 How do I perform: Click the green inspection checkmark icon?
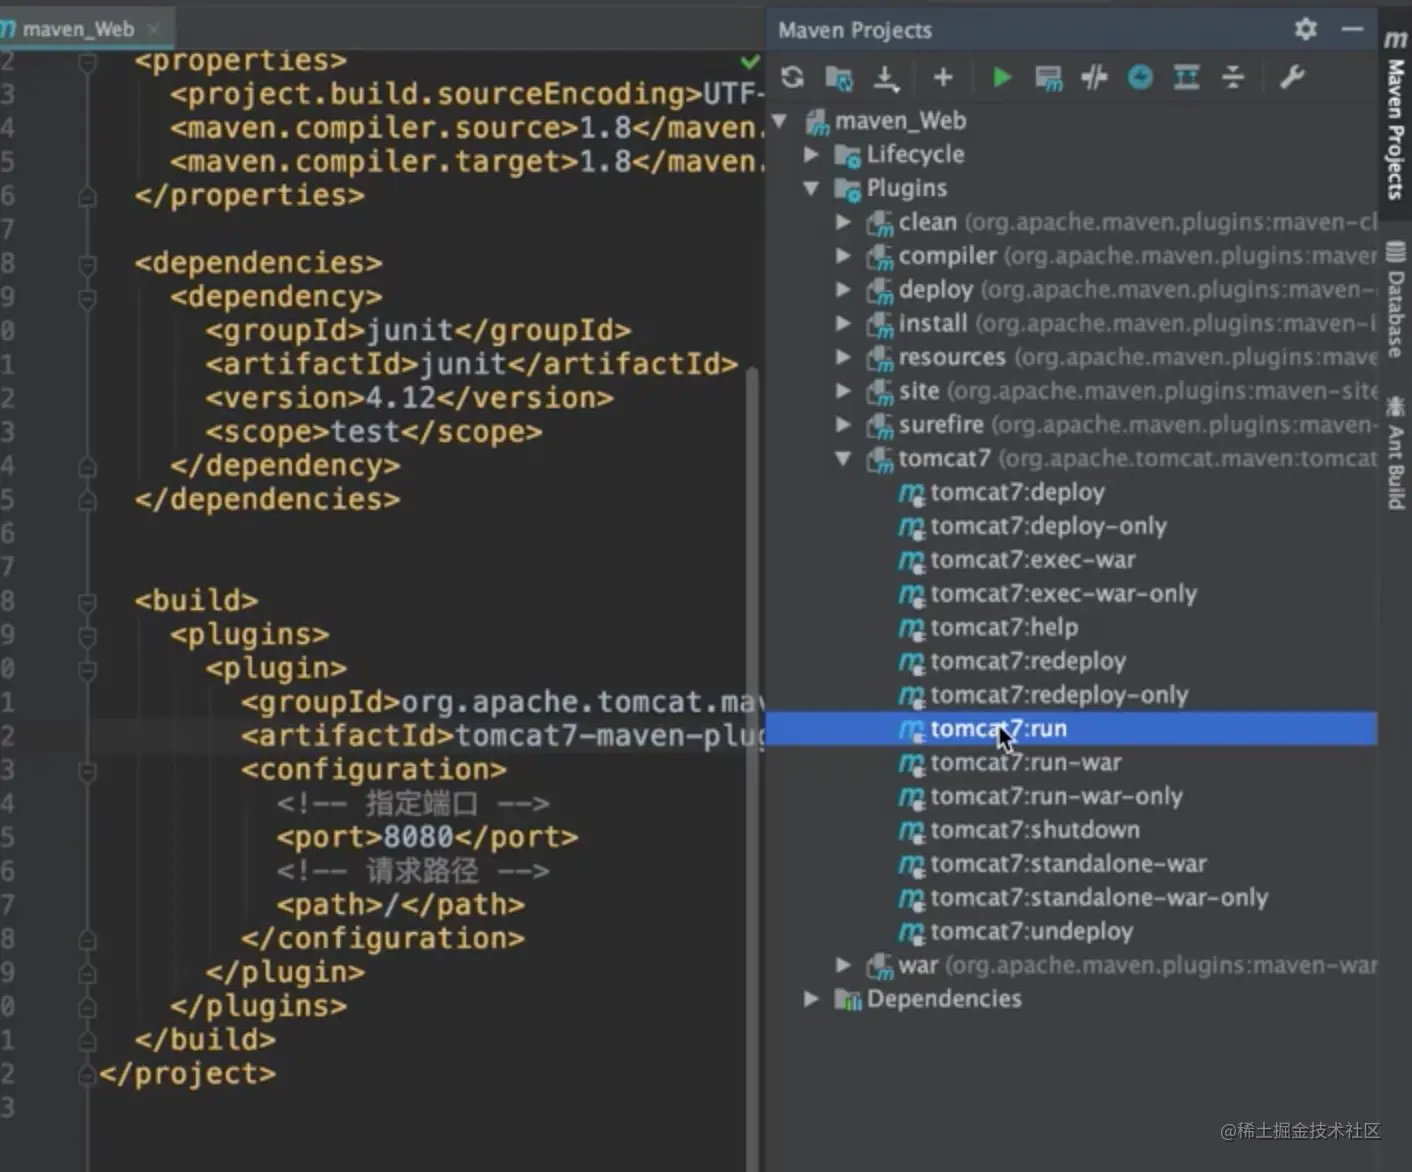[x=750, y=62]
